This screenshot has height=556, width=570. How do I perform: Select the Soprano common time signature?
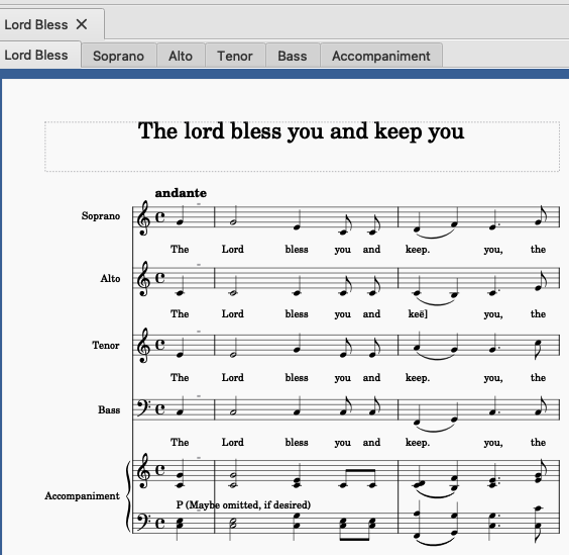[x=160, y=216]
